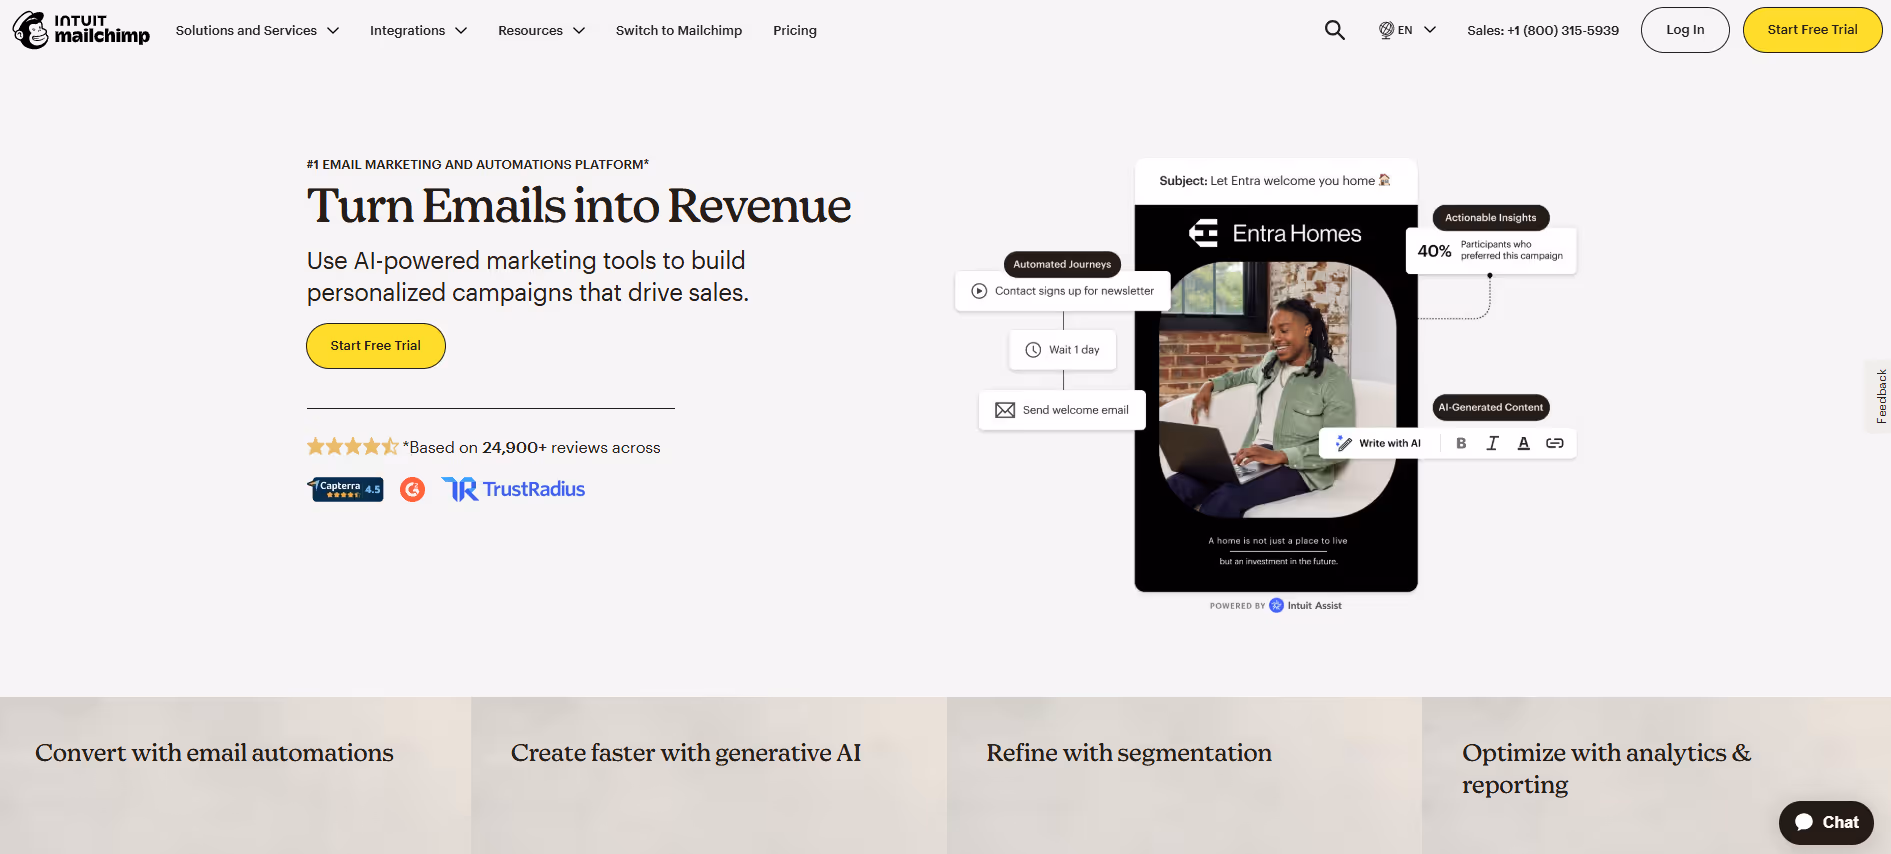
Task: Click the play icon beside Contact signs up
Action: [979, 291]
